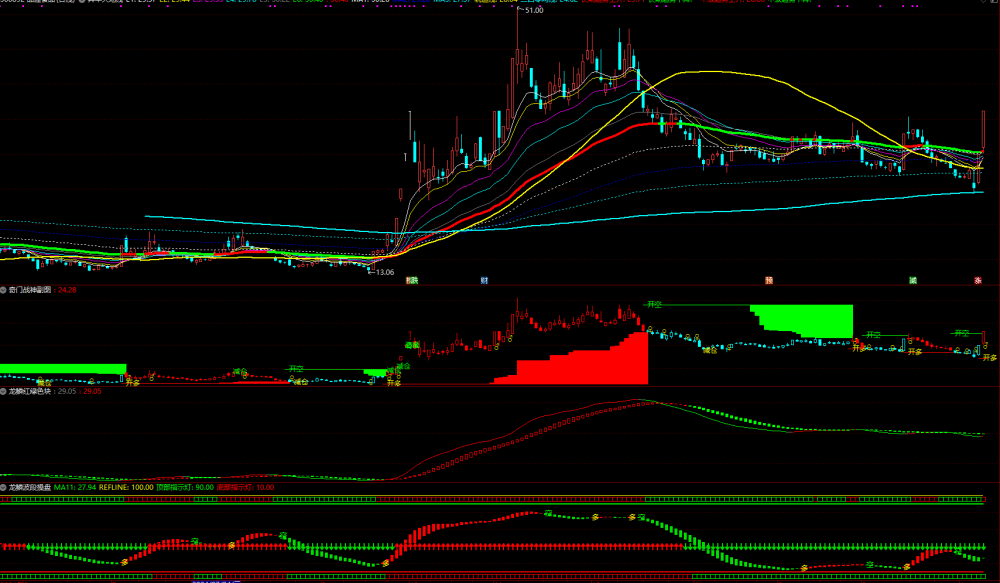Open the 龙麟波段操盘 indicator dropdown arrow
The image size is (1000, 583).
point(3,487)
